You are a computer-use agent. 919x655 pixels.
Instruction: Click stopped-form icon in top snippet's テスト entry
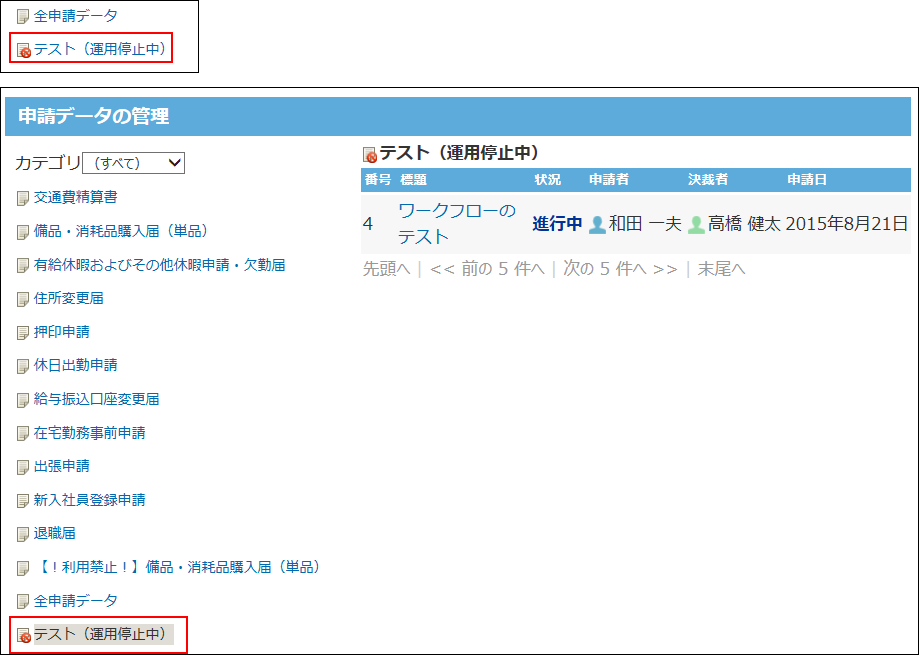pyautogui.click(x=23, y=51)
